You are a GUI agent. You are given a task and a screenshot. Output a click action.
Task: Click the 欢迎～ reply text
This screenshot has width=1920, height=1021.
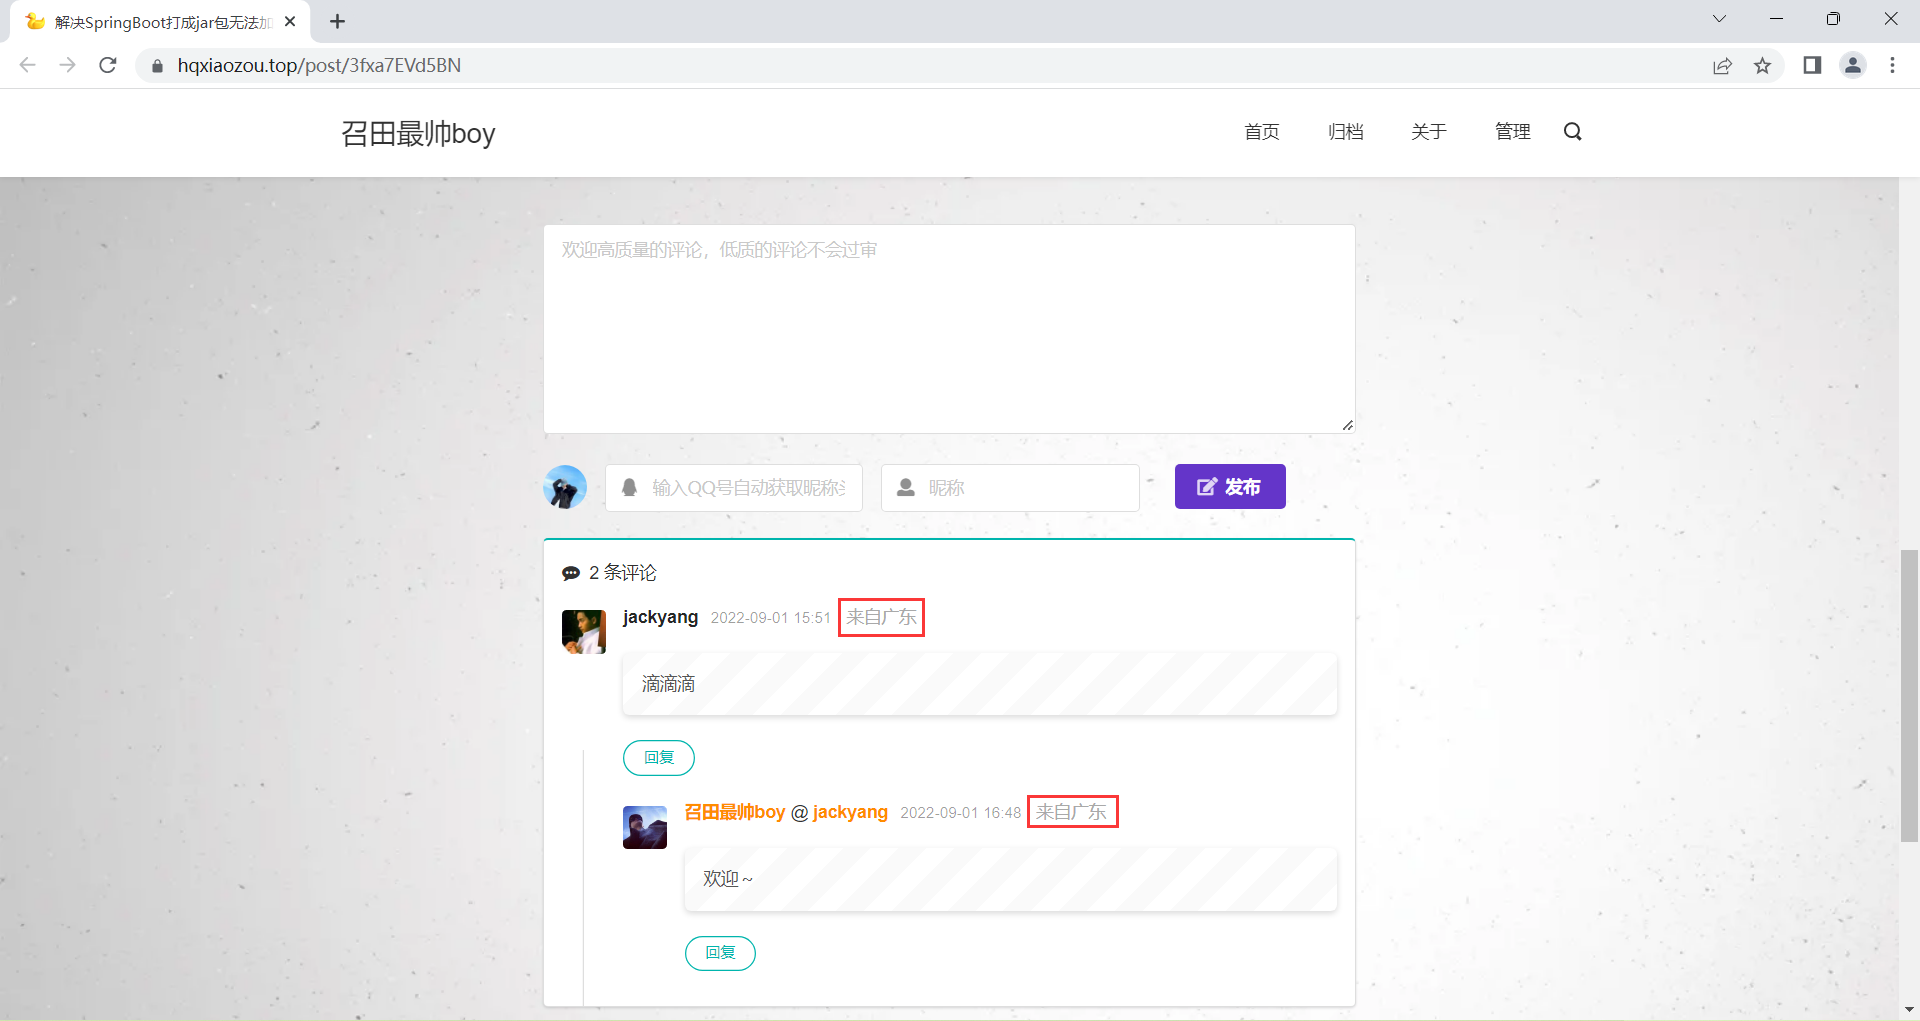[727, 879]
